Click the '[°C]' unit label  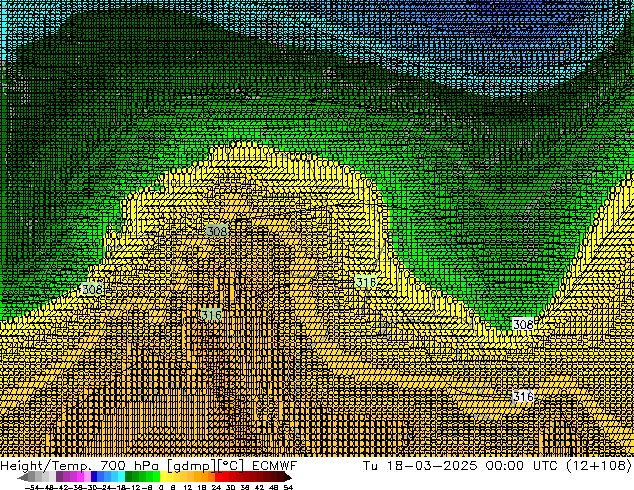231,466
